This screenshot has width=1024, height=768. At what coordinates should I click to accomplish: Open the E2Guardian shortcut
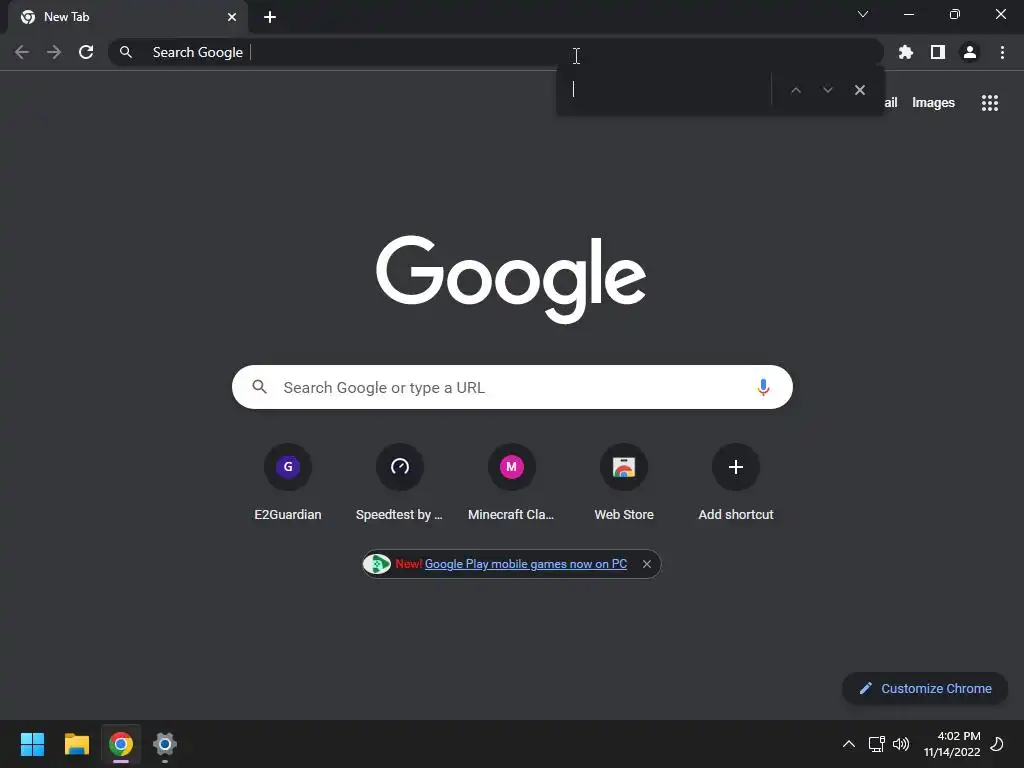287,483
